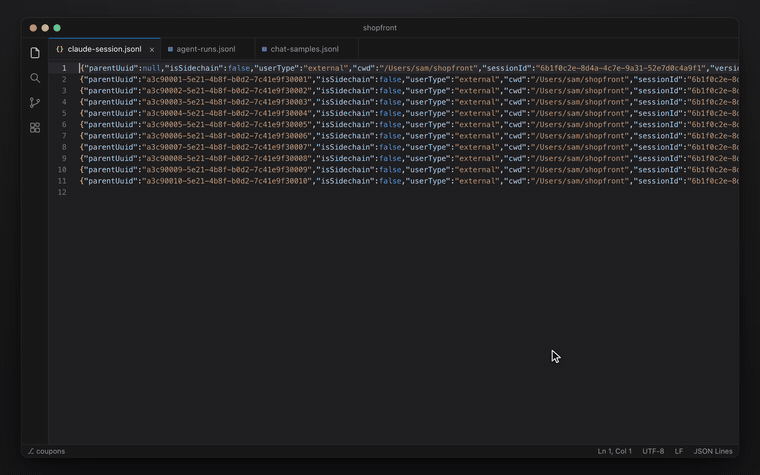Click UUID ending 30006 on line 7

pyautogui.click(x=227, y=136)
